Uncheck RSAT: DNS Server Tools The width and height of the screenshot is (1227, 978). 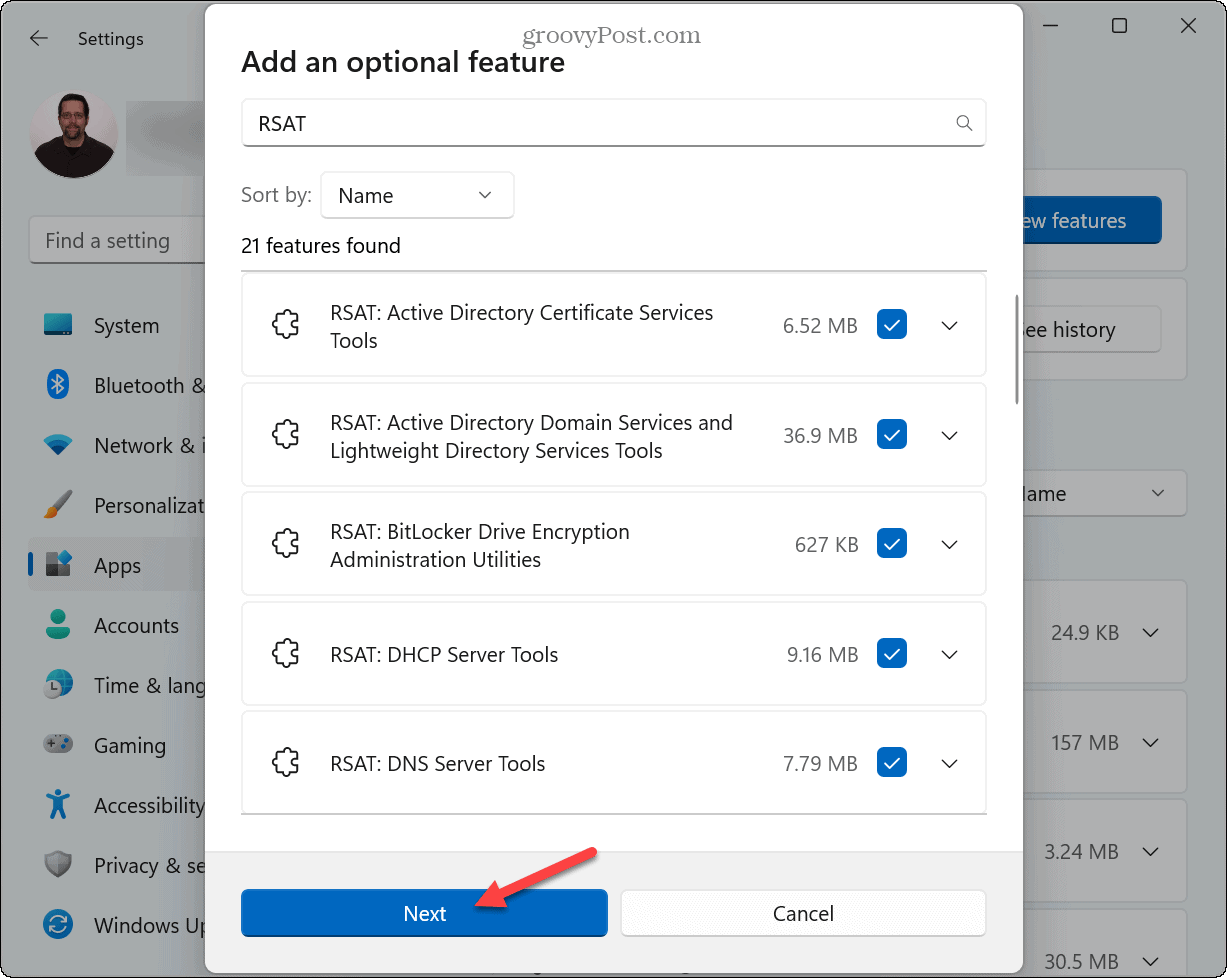891,762
